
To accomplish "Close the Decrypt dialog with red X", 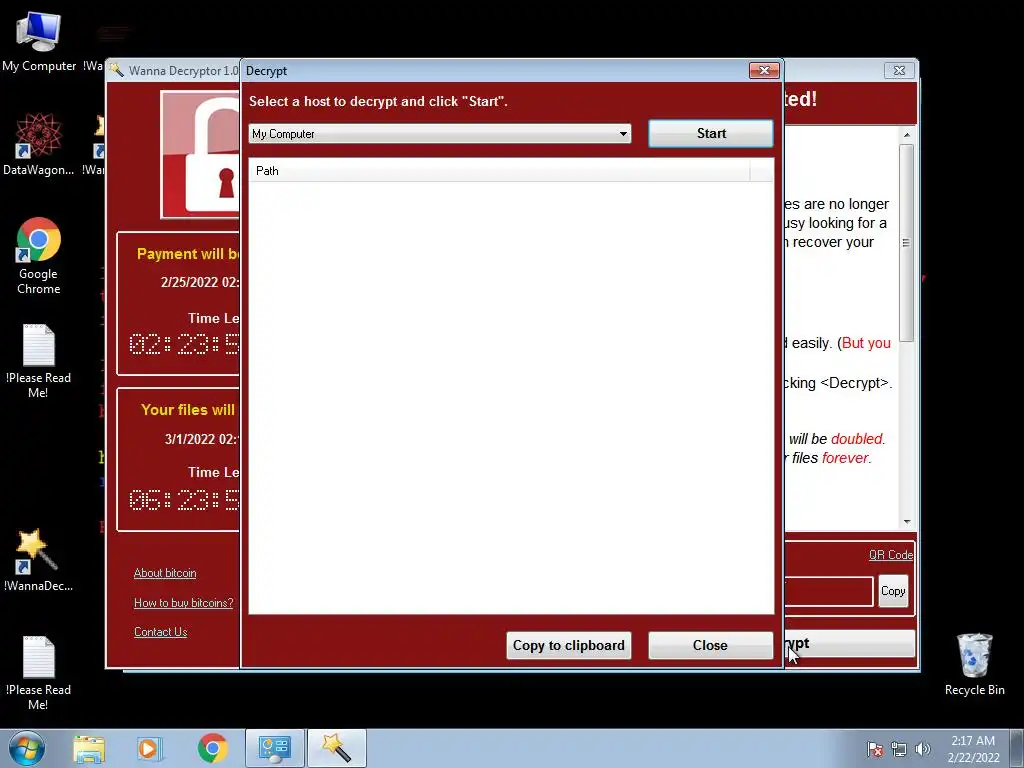I will pyautogui.click(x=764, y=71).
